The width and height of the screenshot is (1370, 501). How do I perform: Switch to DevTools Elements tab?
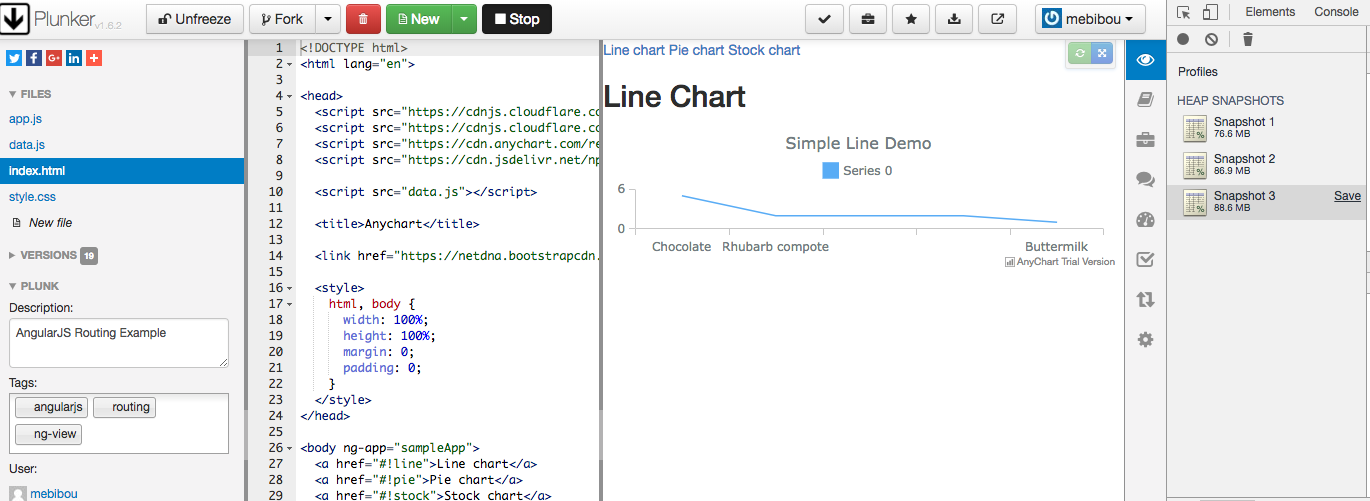1270,12
